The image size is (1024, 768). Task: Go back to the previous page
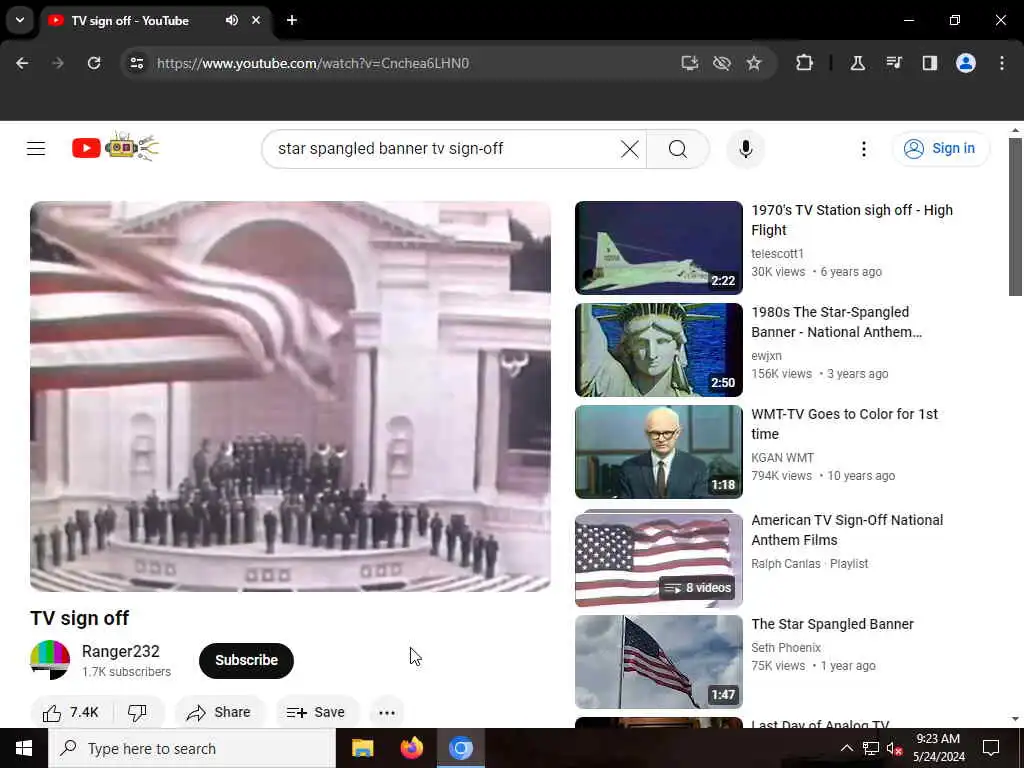point(22,63)
